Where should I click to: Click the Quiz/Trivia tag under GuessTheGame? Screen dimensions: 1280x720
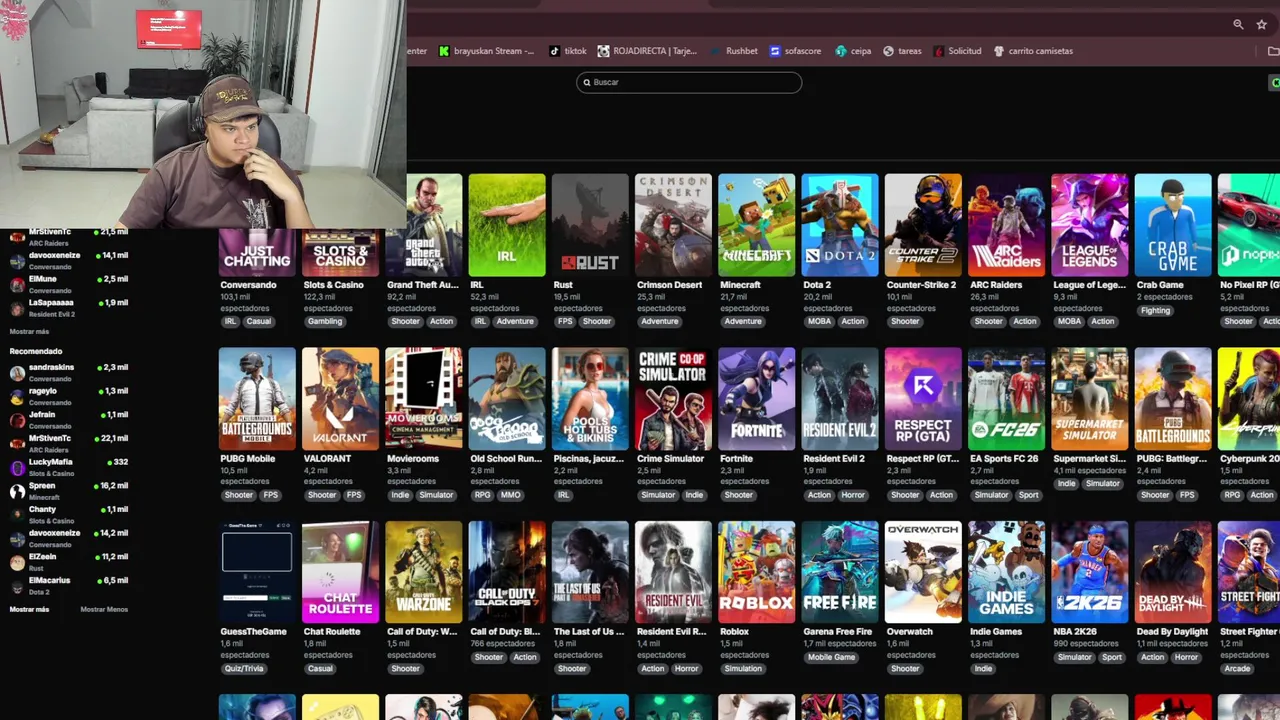coord(244,668)
